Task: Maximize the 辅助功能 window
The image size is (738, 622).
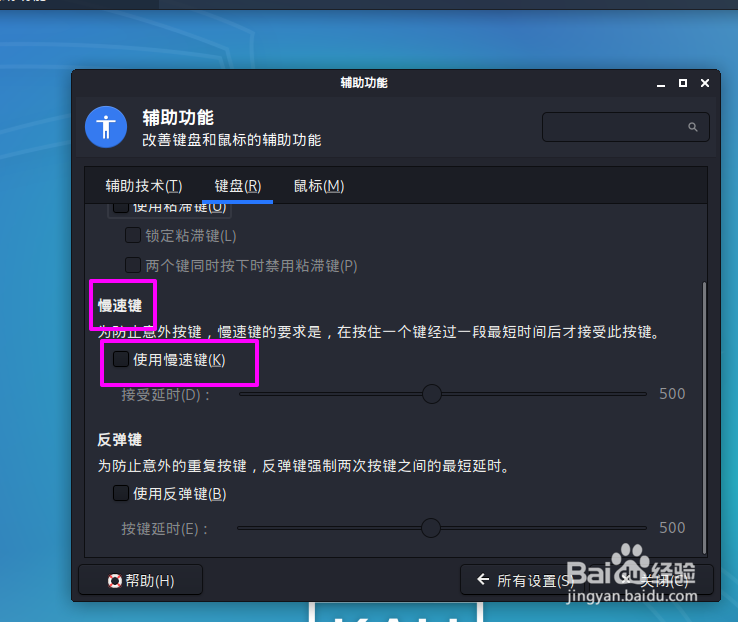Action: [682, 83]
